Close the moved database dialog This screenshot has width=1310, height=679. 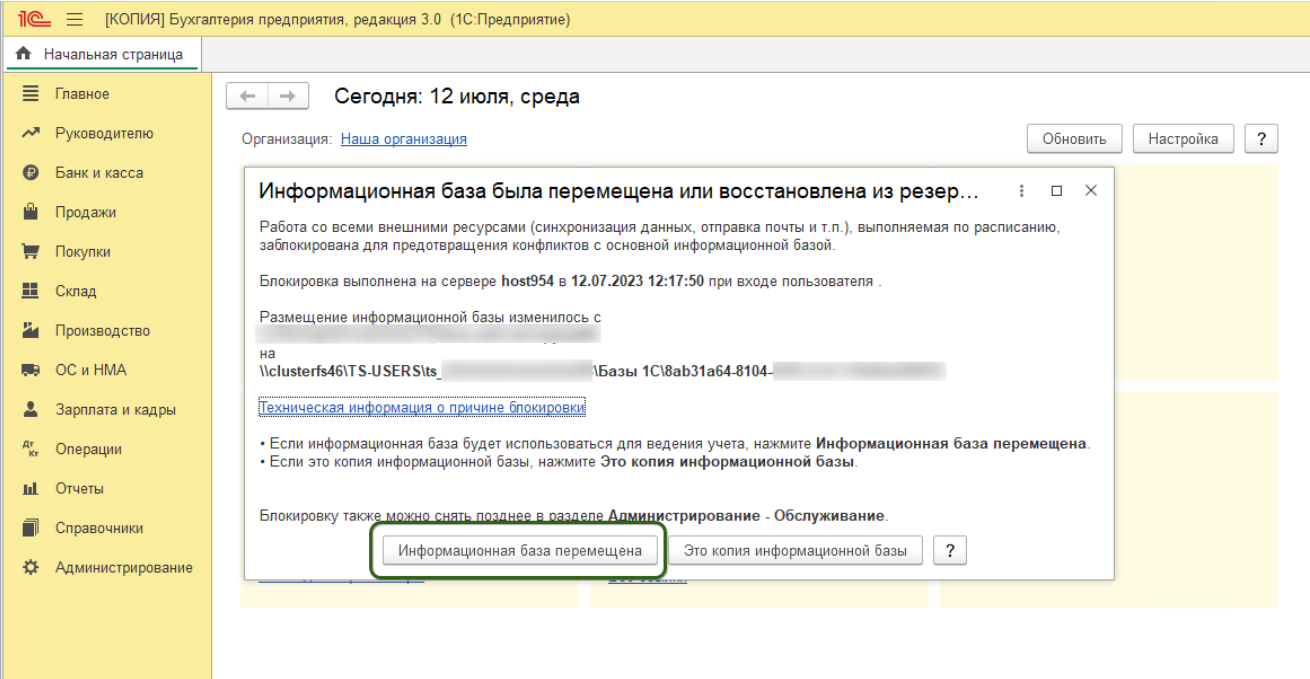click(1091, 190)
